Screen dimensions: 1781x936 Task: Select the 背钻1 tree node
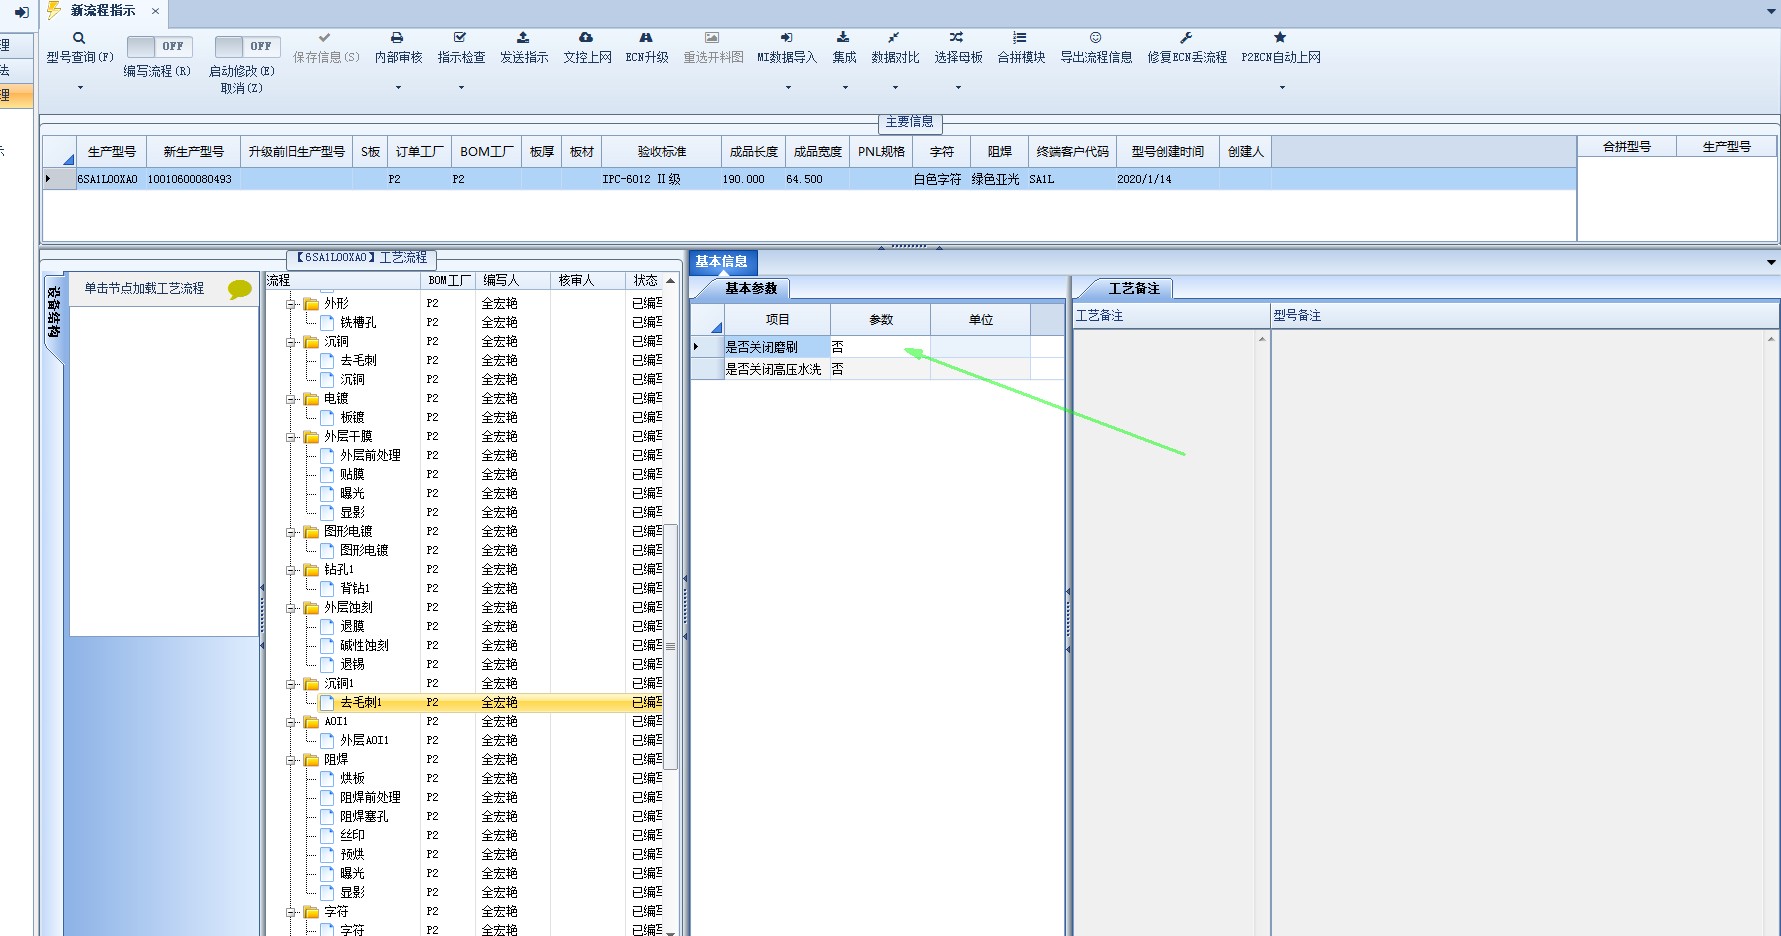(x=355, y=589)
